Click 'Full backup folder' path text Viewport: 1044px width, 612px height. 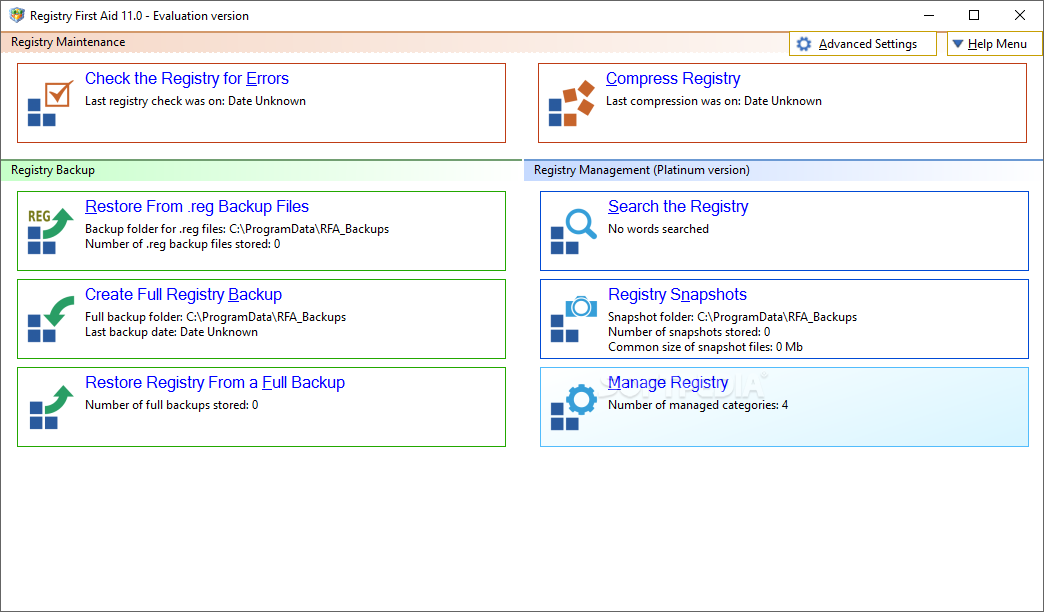[x=215, y=317]
